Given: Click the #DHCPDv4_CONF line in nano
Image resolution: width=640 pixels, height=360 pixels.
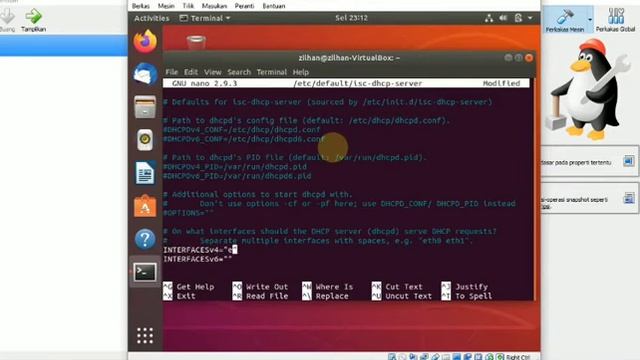Looking at the screenshot, I should point(242,129).
